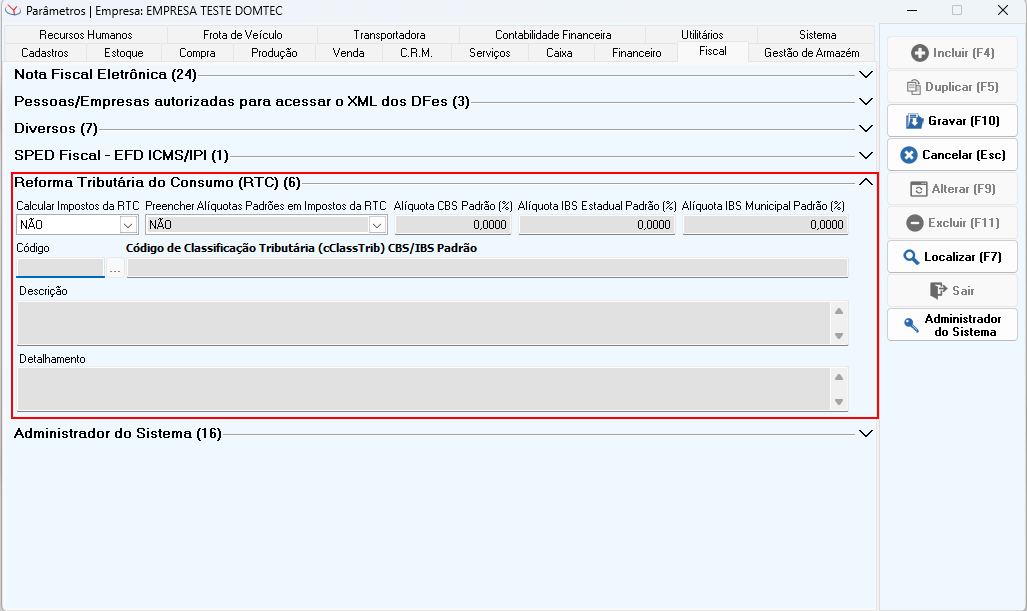Image resolution: width=1027 pixels, height=611 pixels.
Task: Open Administrador do Sistema key button
Action: click(x=952, y=325)
